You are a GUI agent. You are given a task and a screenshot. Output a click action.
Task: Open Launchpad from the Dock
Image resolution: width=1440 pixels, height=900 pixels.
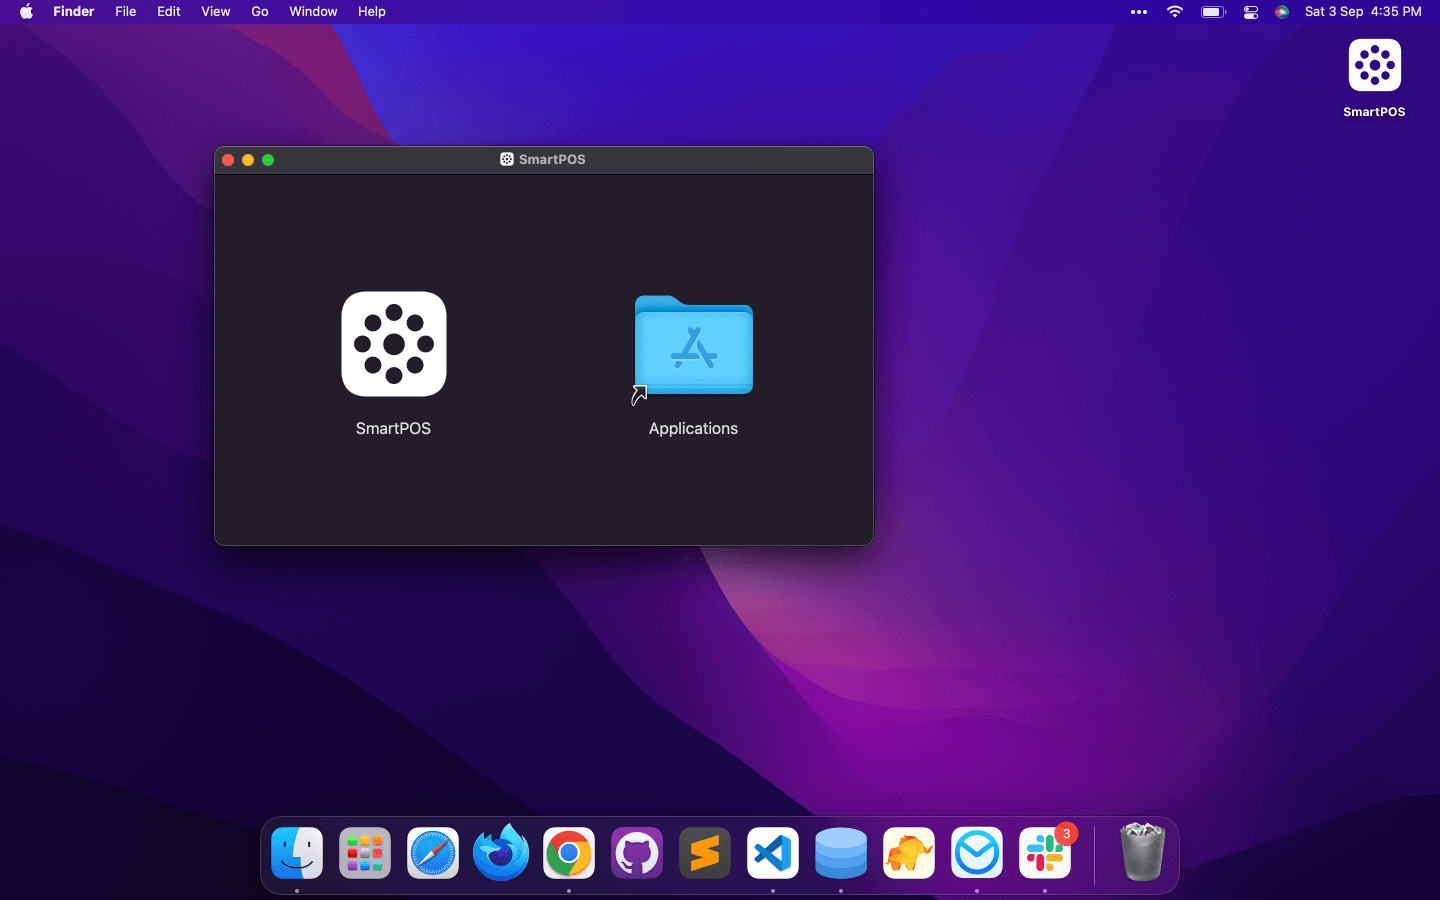[364, 853]
